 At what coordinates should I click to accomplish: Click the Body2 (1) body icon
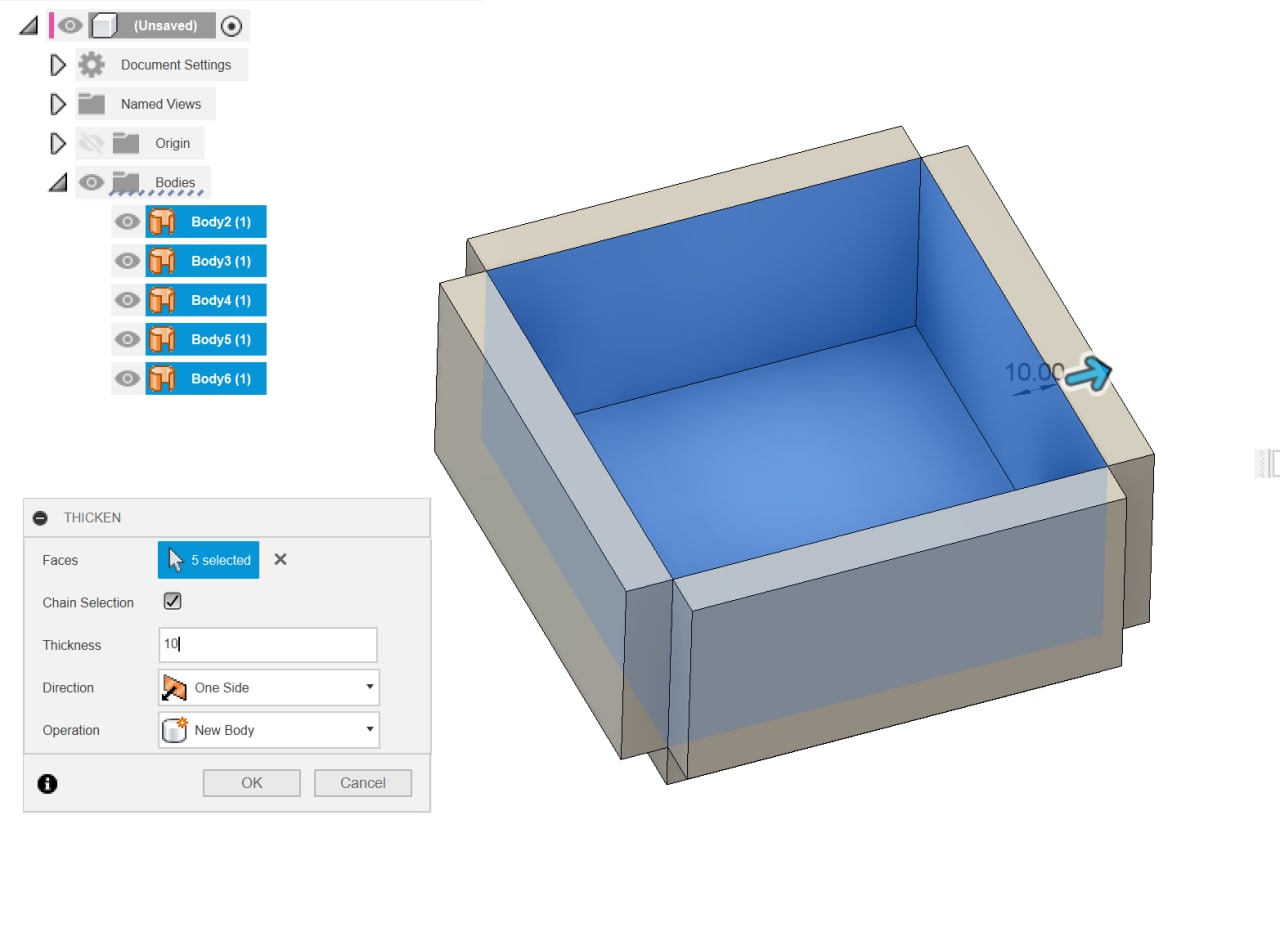click(x=161, y=222)
